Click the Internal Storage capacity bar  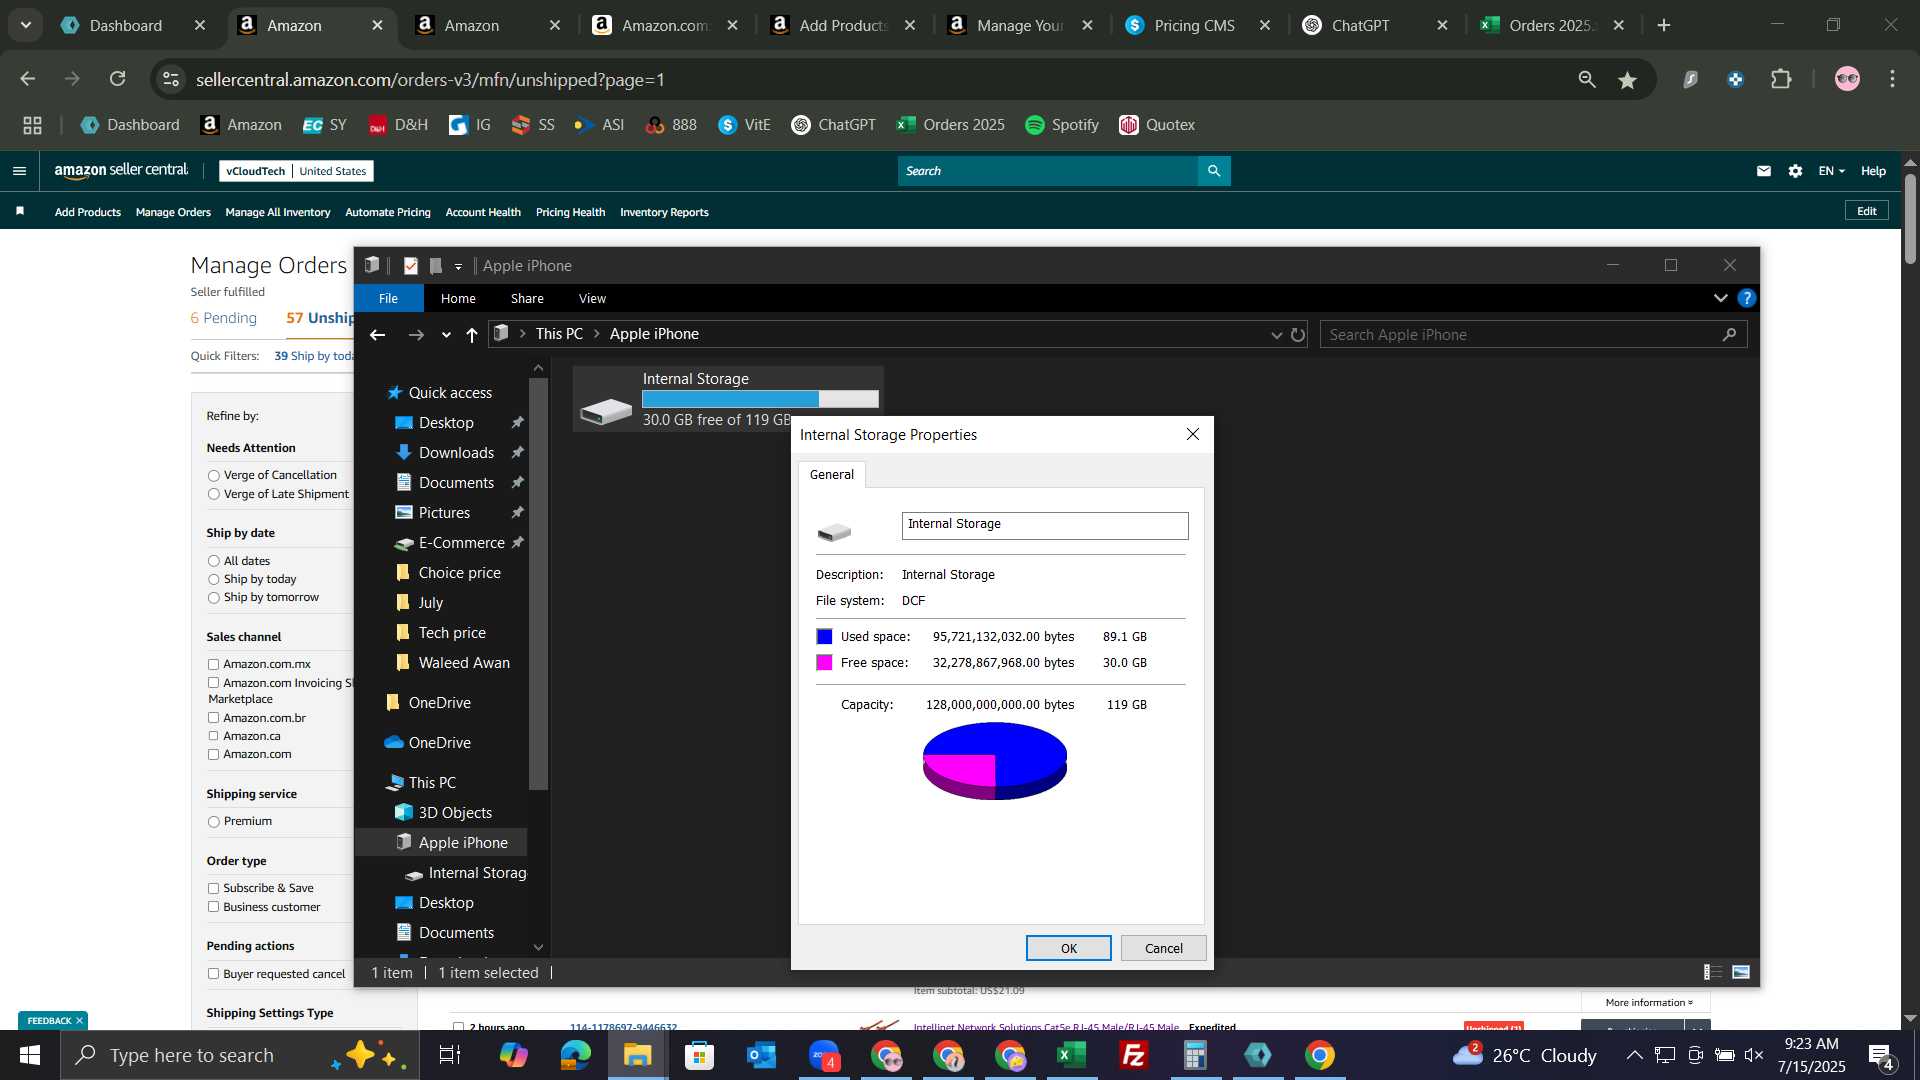[760, 399]
